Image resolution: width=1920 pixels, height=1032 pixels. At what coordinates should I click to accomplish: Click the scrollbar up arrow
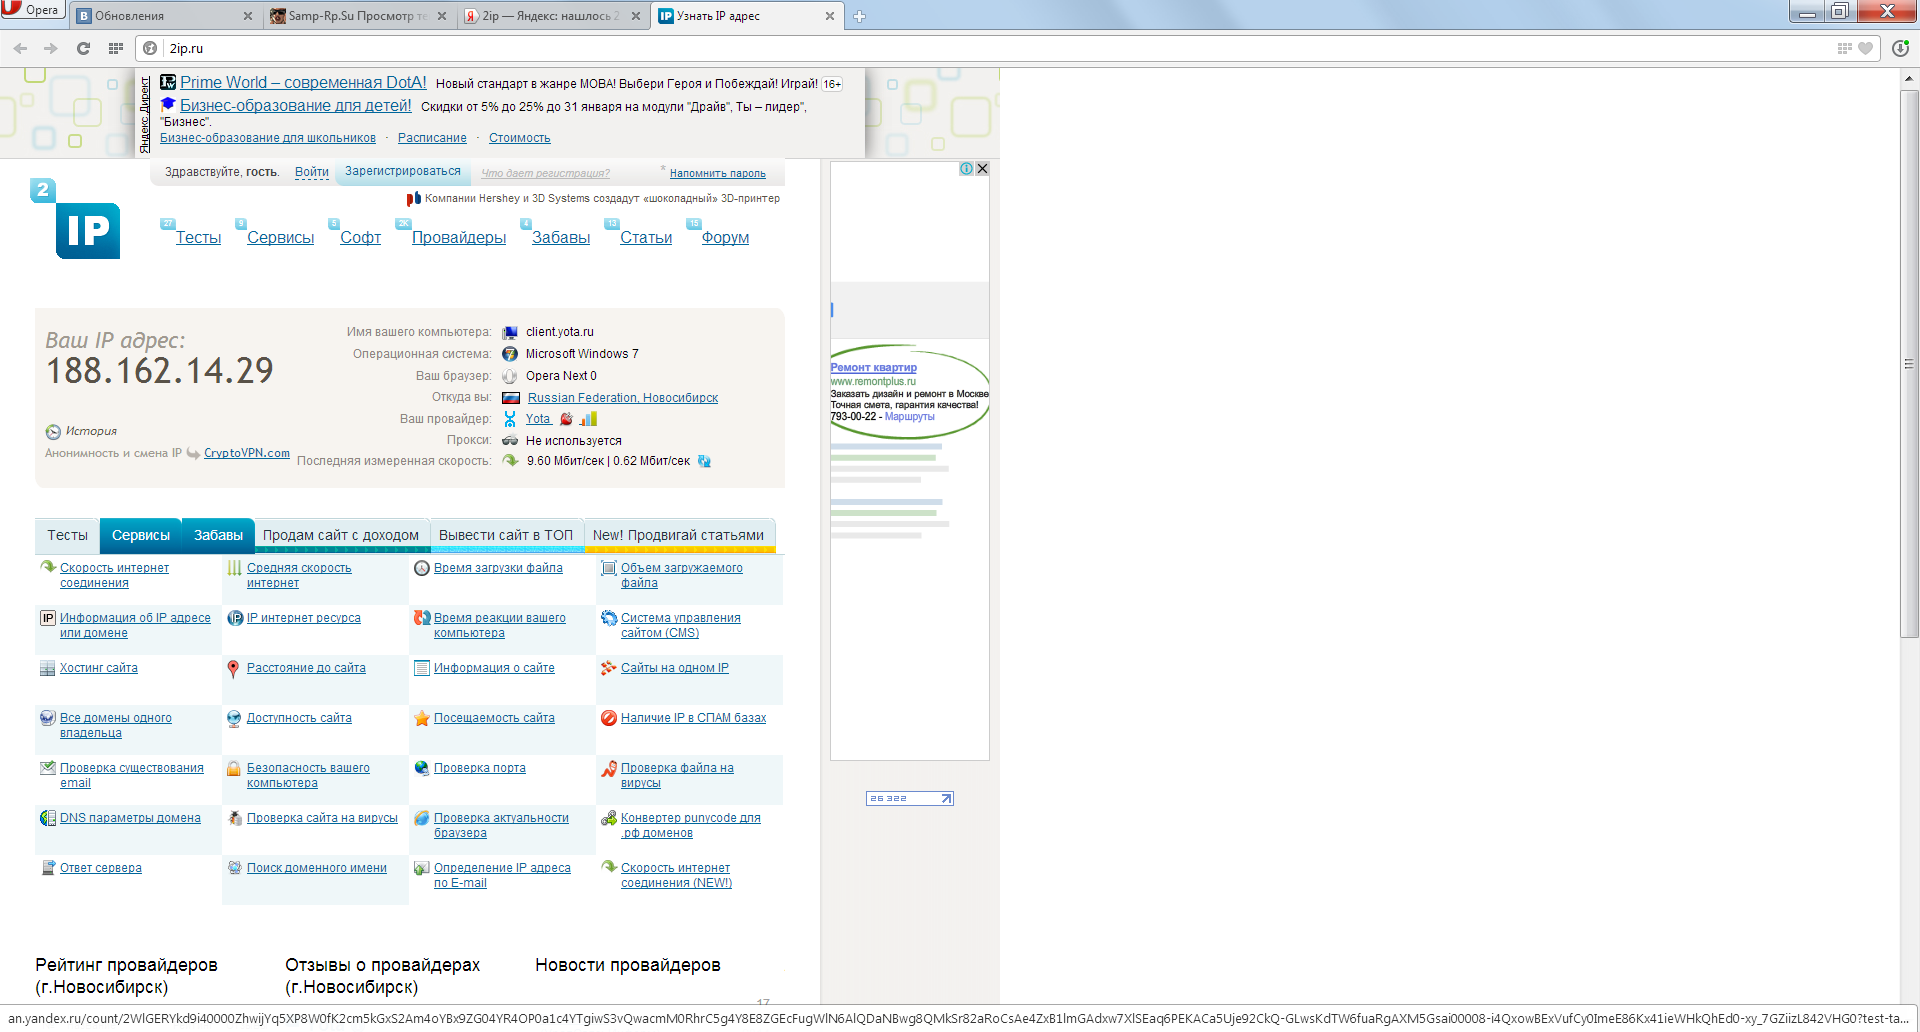(x=1909, y=78)
